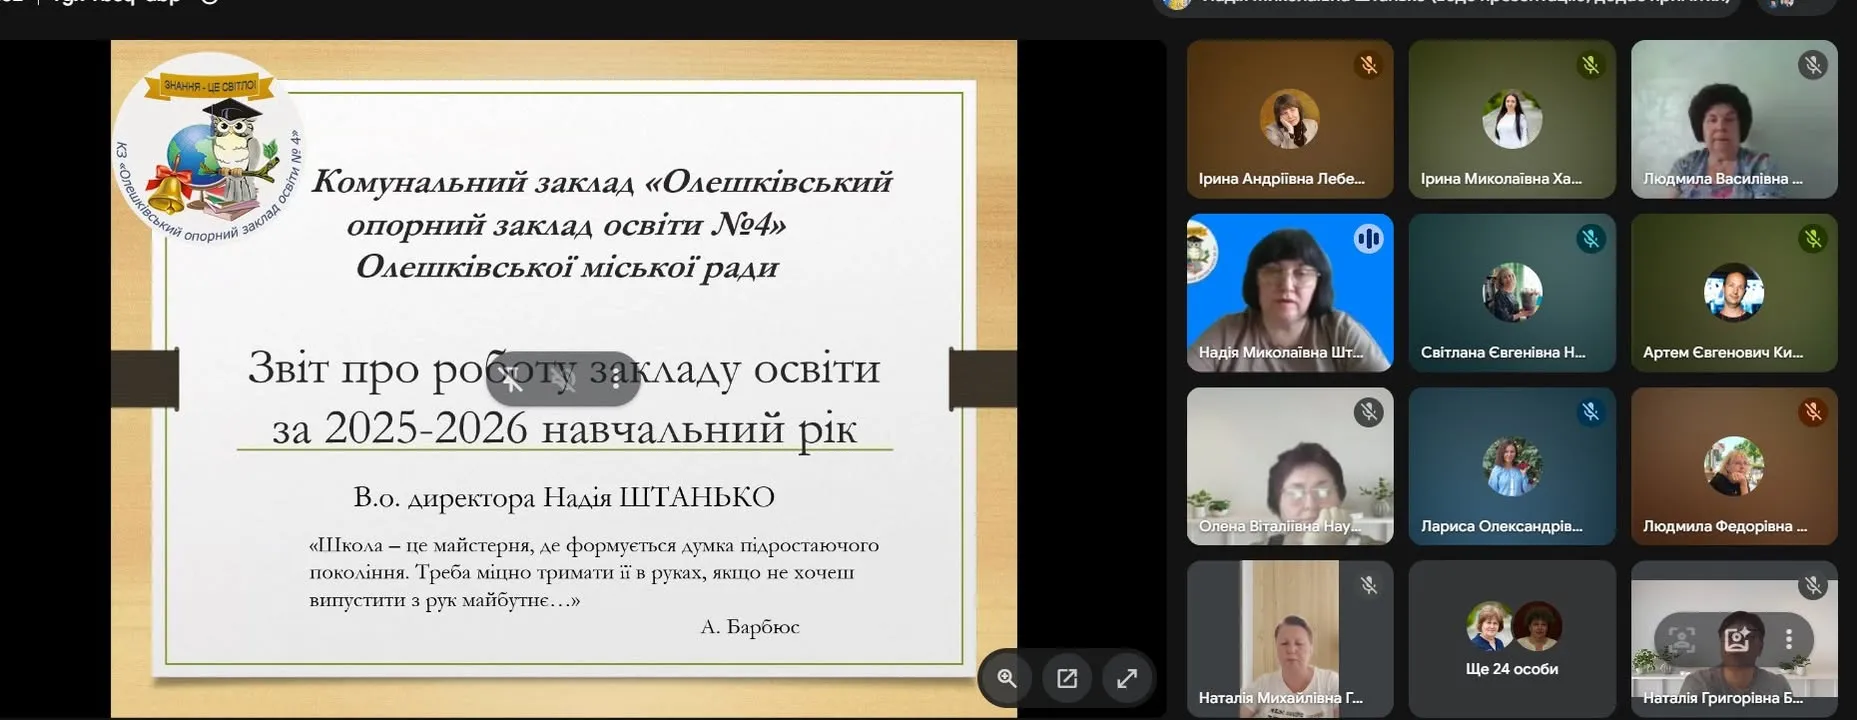Select Олена Віталіївна Нау... video tile
This screenshot has width=1857, height=720.
tap(1290, 466)
